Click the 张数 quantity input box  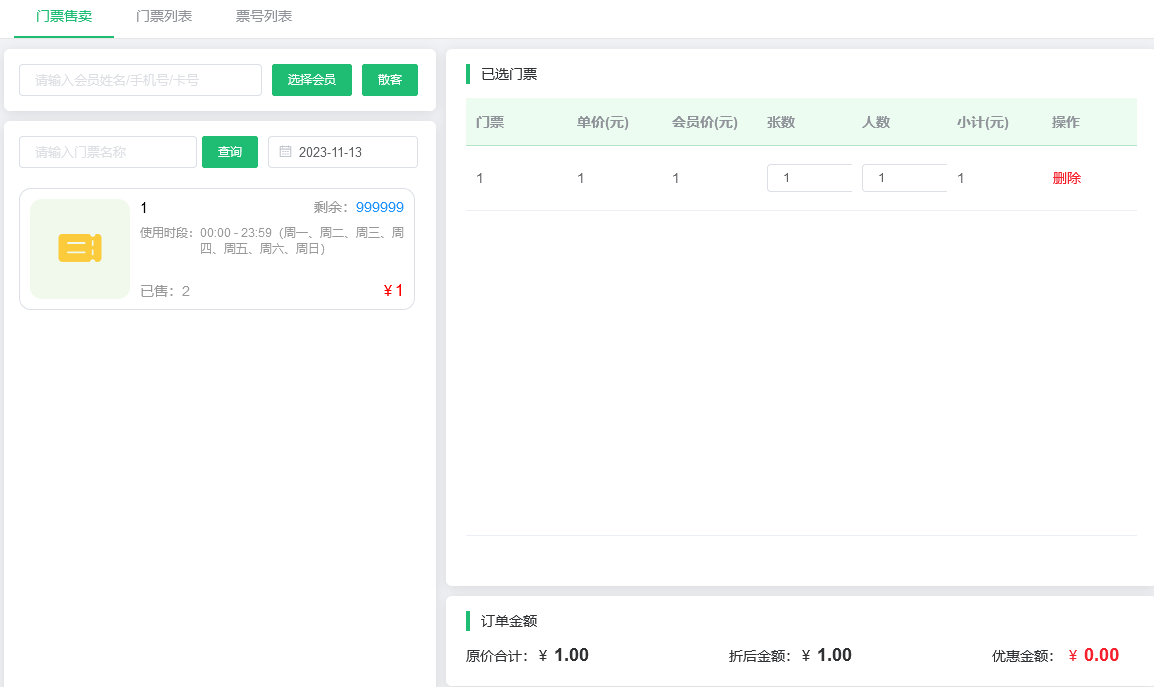tap(810, 177)
